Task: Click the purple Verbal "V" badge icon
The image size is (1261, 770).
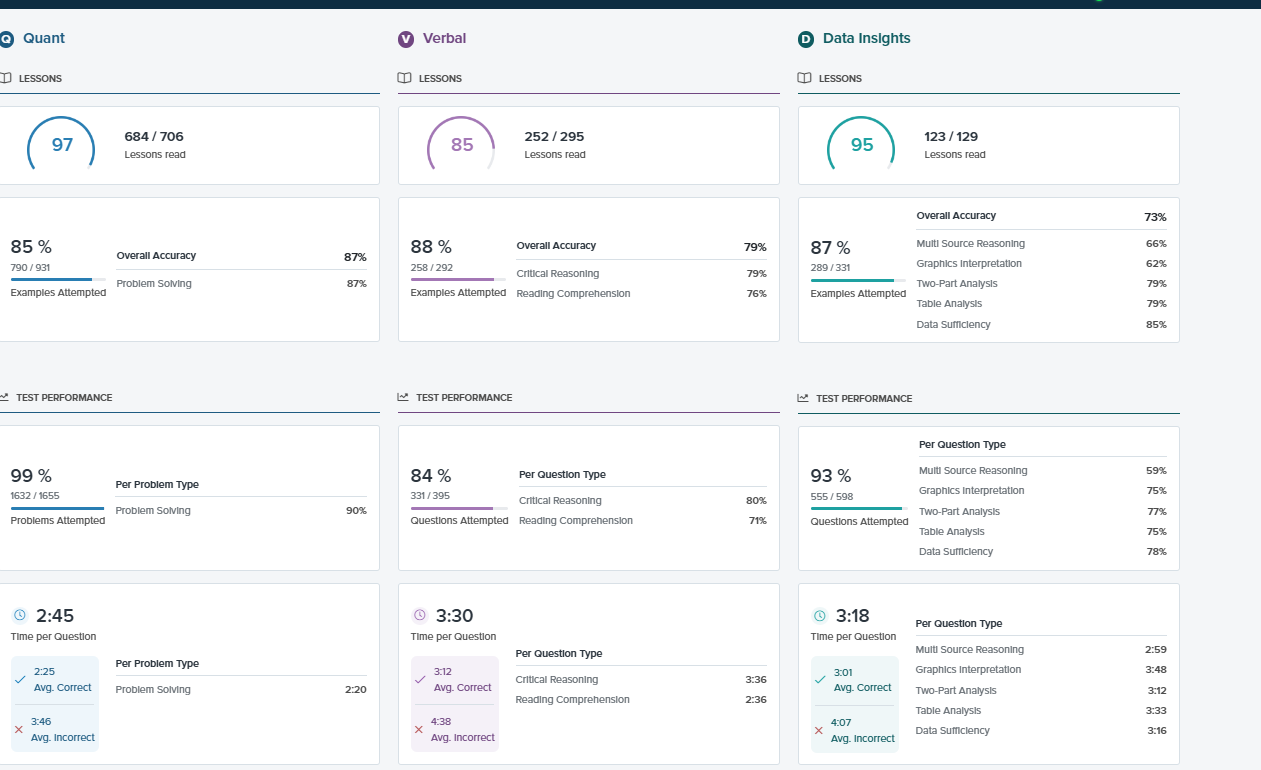Action: (x=405, y=39)
